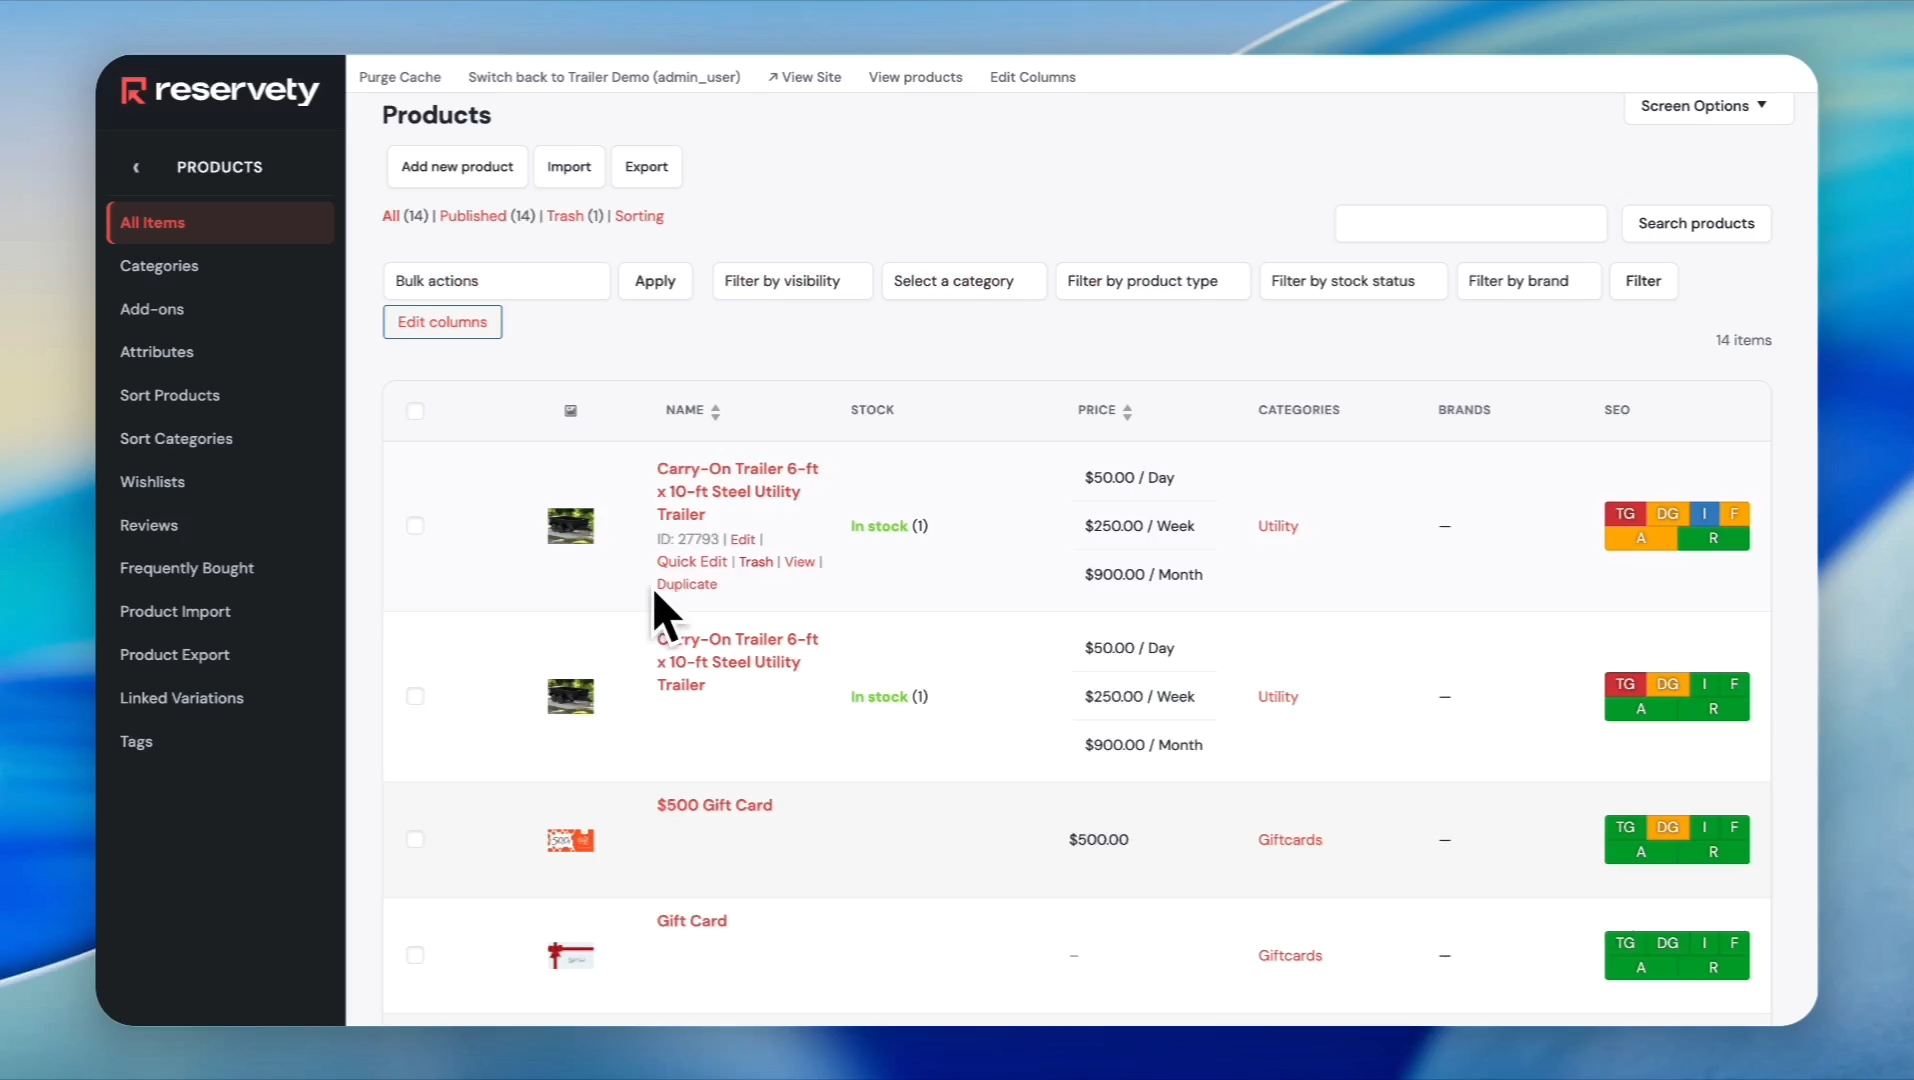Image resolution: width=1914 pixels, height=1080 pixels.
Task: Open Filter by stock status dropdown
Action: click(x=1353, y=281)
